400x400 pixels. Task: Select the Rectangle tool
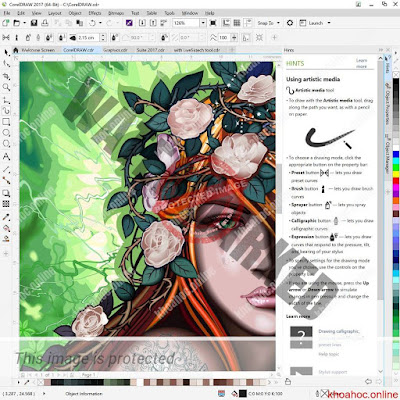click(x=6, y=122)
